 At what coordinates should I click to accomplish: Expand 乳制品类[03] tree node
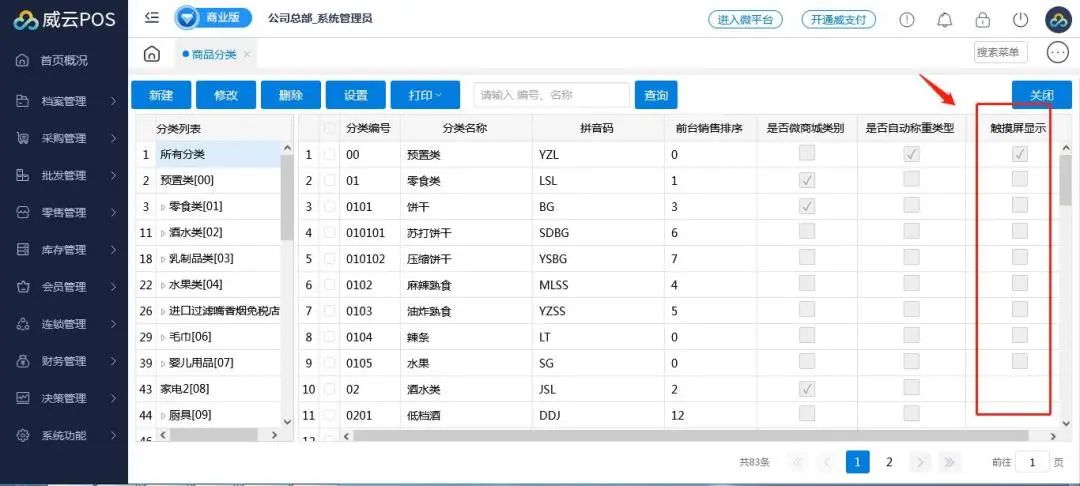click(163, 258)
